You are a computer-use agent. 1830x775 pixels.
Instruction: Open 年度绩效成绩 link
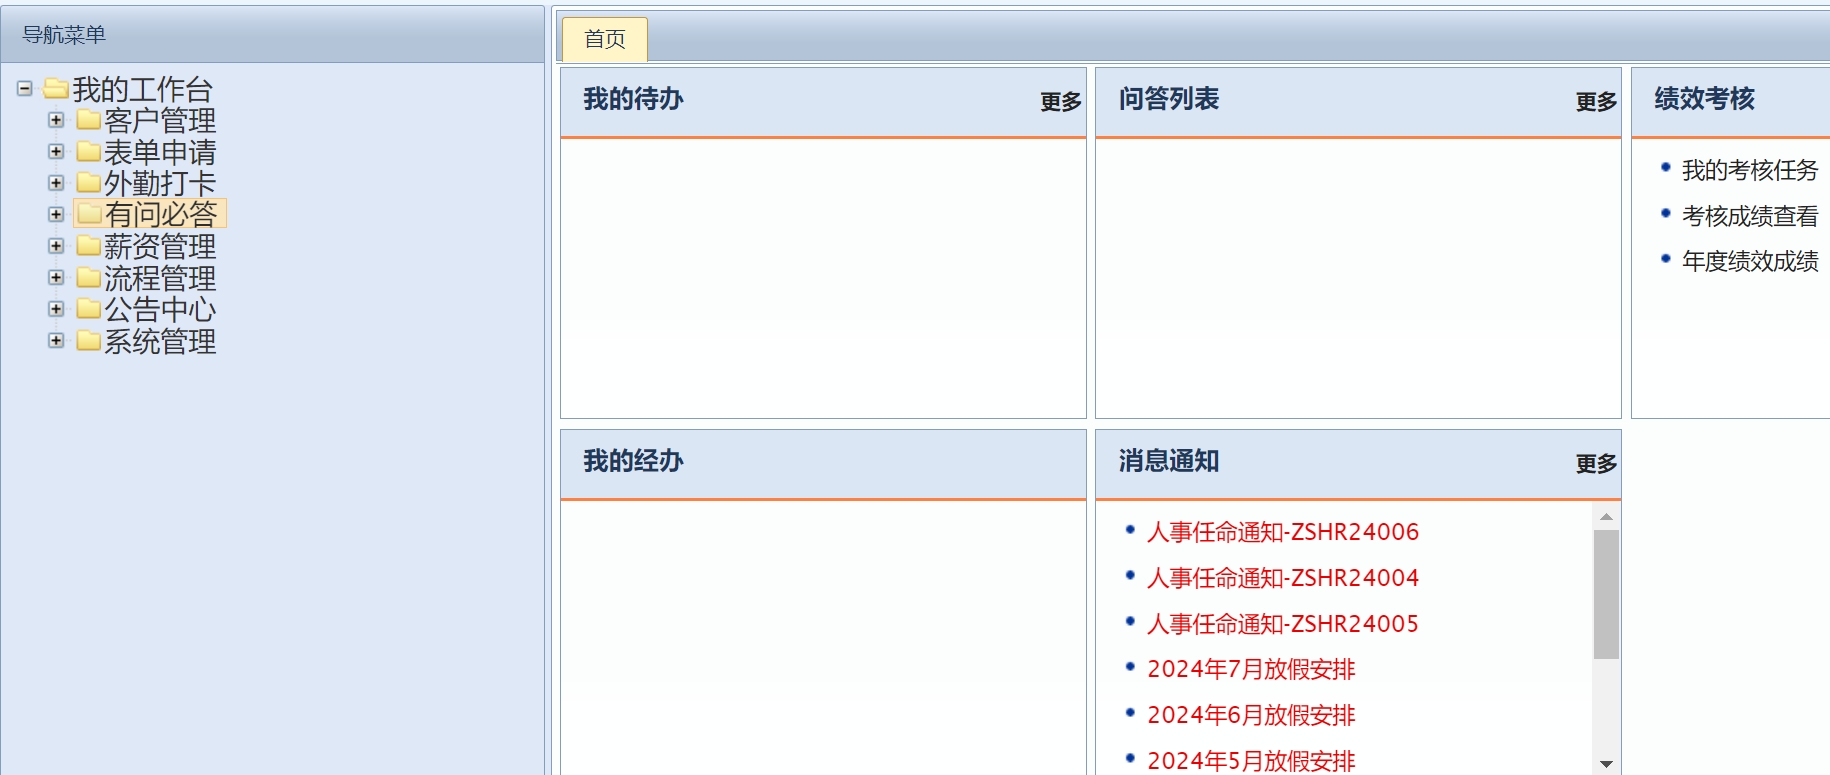[1750, 261]
